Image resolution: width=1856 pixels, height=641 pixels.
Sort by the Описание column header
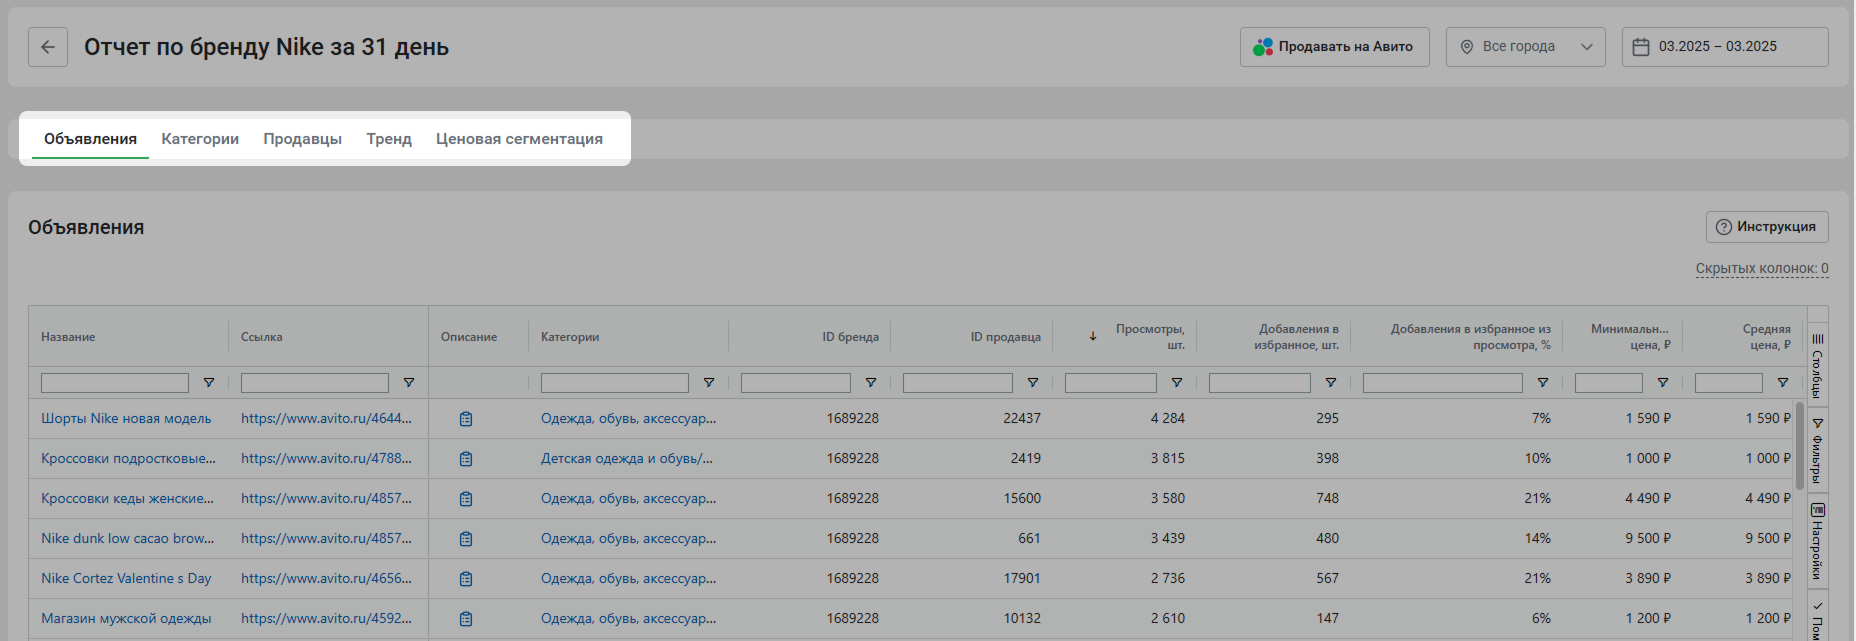(469, 337)
